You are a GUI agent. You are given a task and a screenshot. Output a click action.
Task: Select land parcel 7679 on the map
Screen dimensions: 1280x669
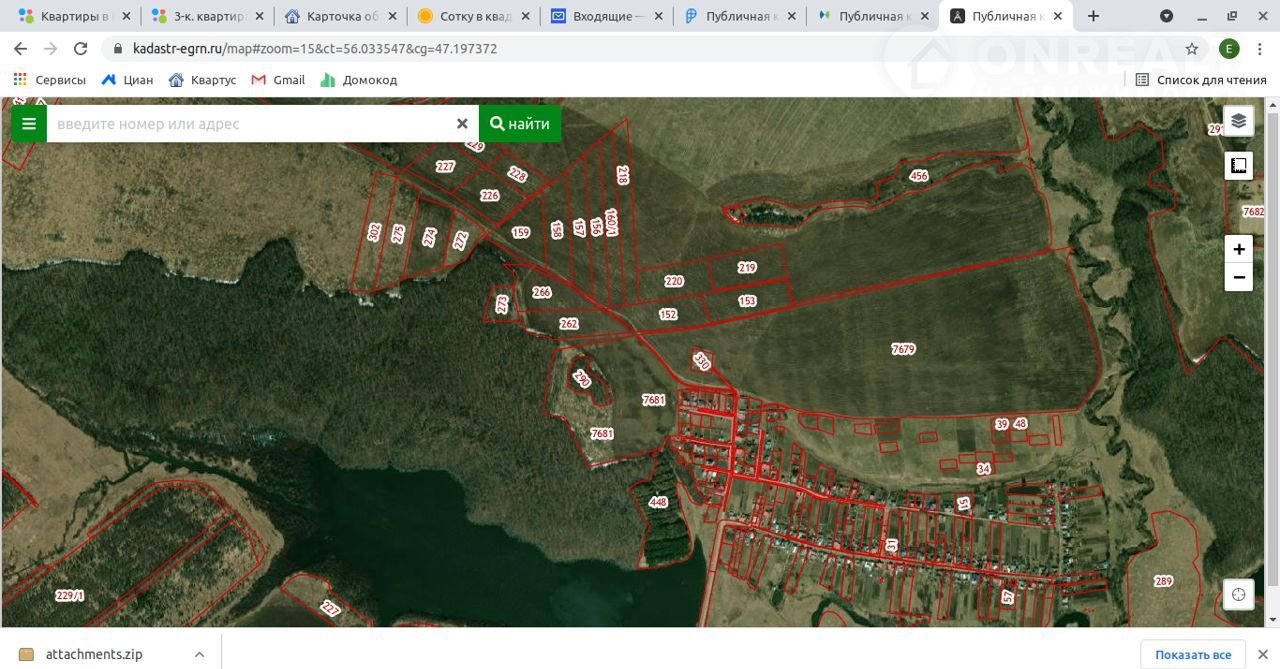tap(903, 349)
